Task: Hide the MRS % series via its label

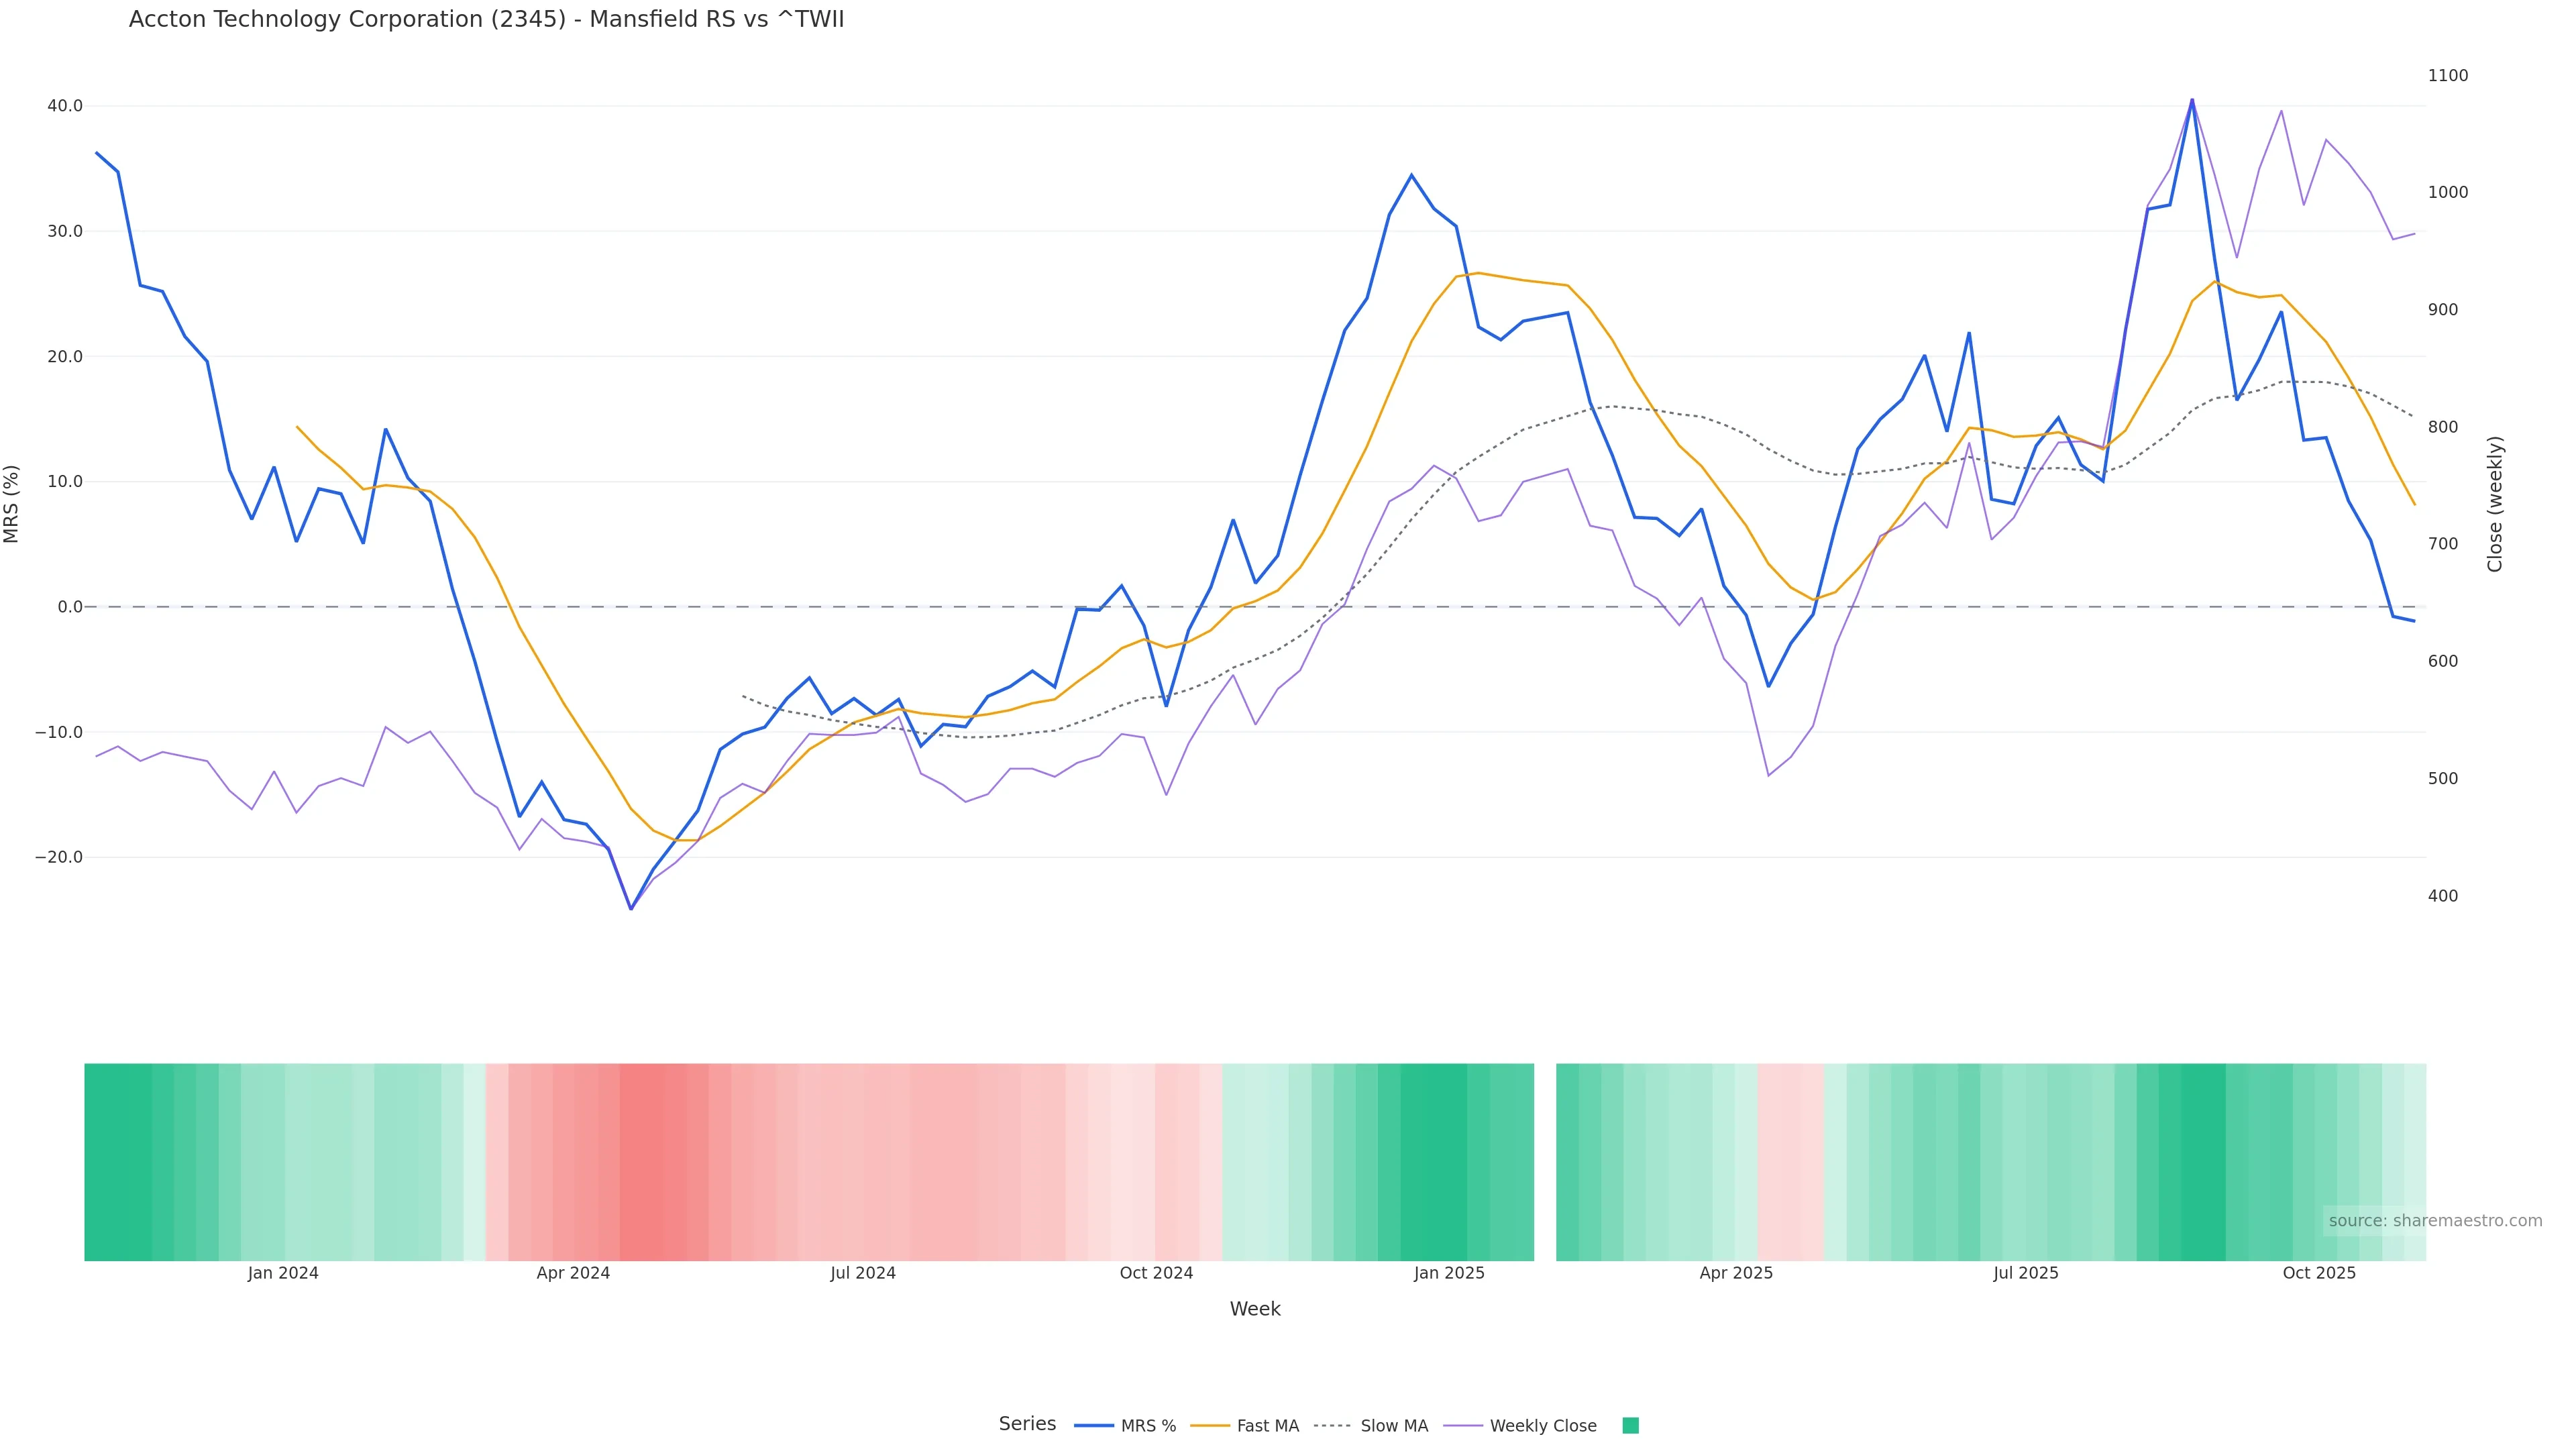Action: click(1148, 1426)
